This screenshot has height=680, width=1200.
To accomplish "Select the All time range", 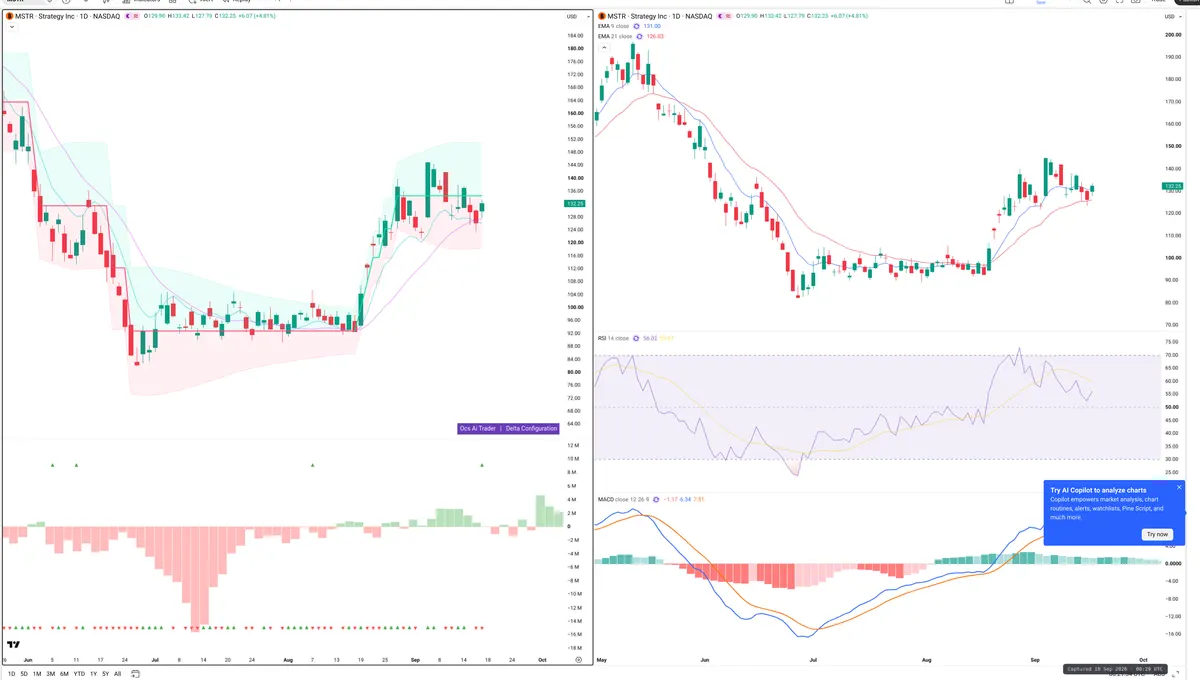I will tap(117, 674).
